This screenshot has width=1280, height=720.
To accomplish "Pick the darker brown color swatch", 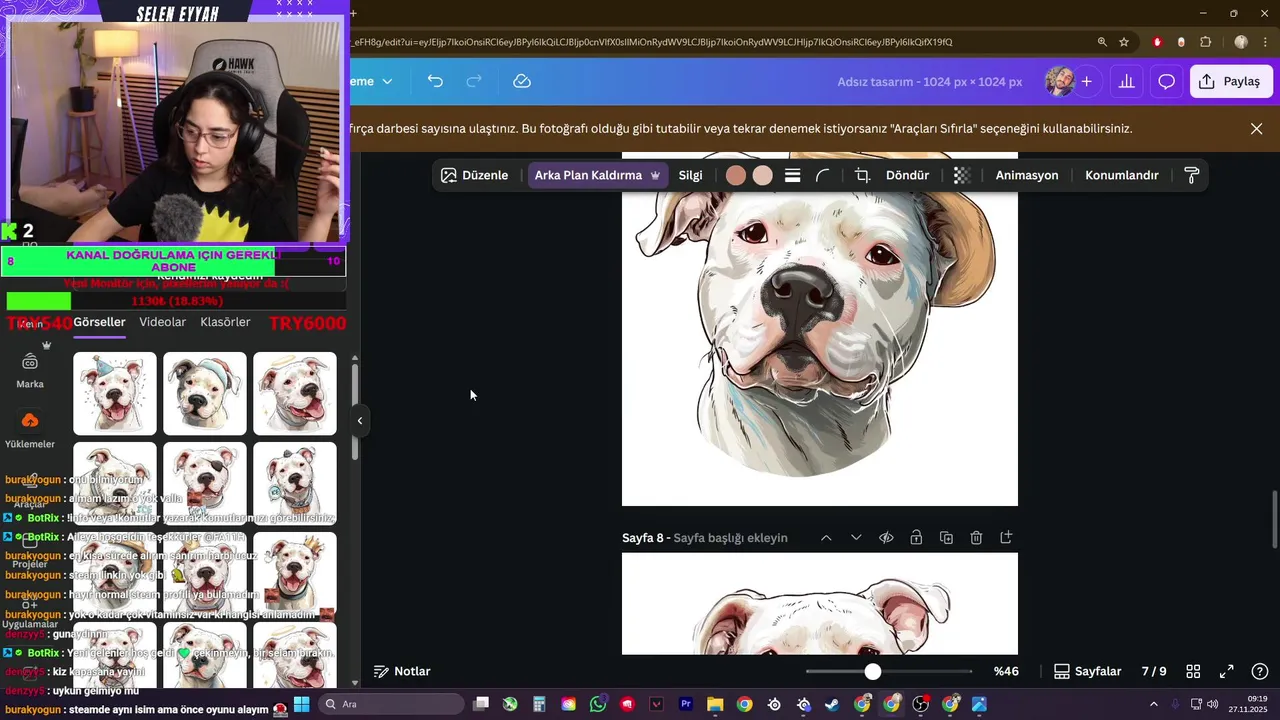I will pos(736,175).
